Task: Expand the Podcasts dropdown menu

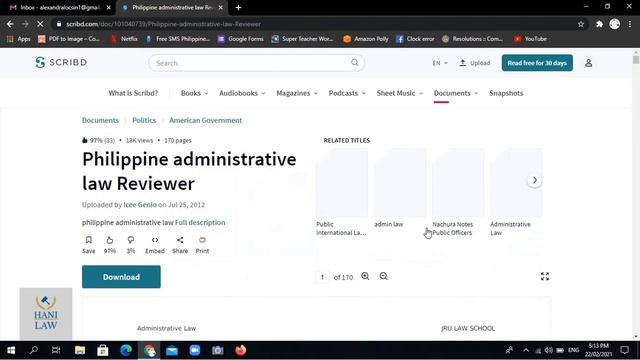Action: (x=347, y=93)
